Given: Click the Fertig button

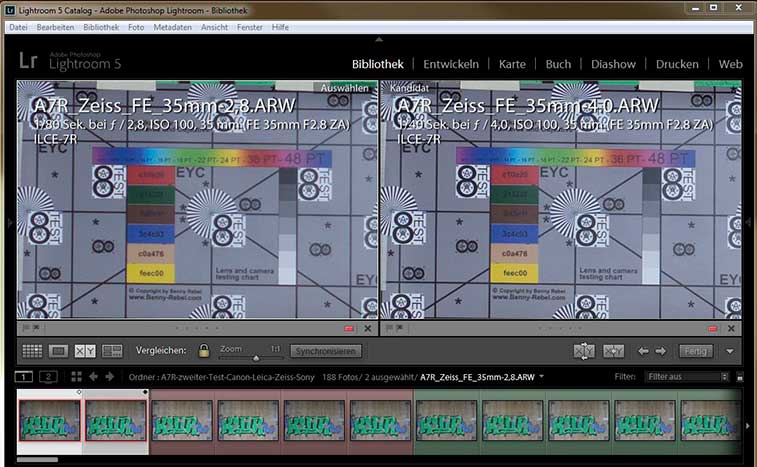Looking at the screenshot, I should pyautogui.click(x=695, y=351).
